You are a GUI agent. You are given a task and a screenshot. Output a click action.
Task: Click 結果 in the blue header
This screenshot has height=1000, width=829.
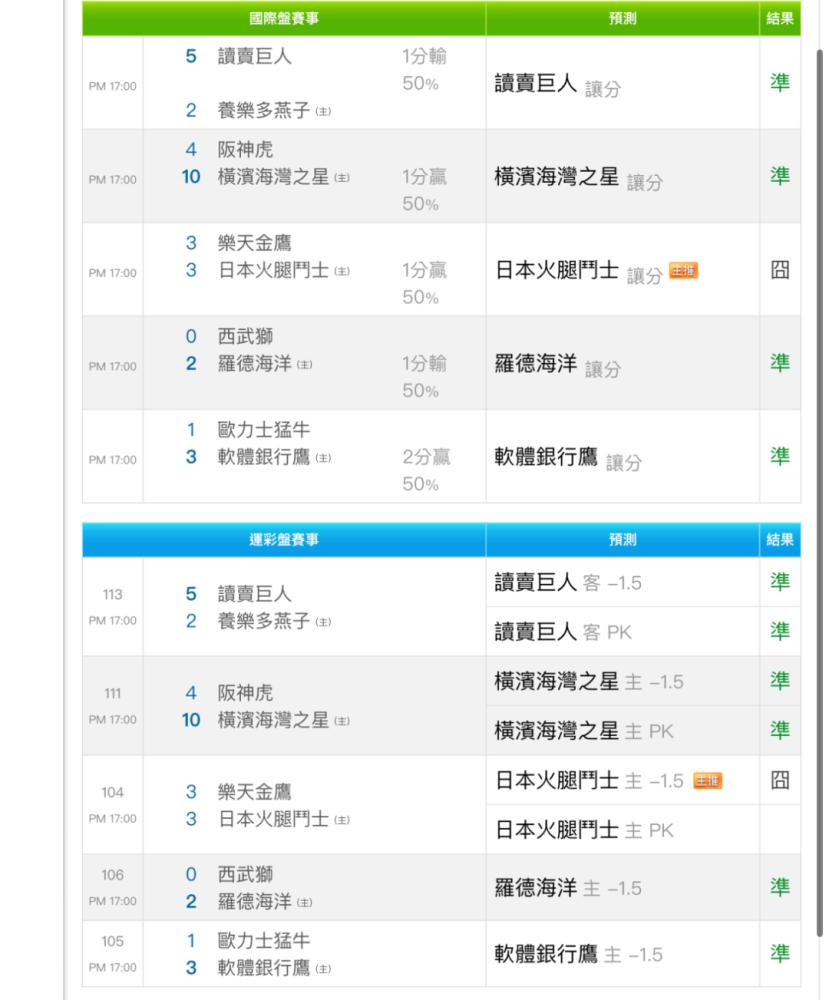pos(780,540)
